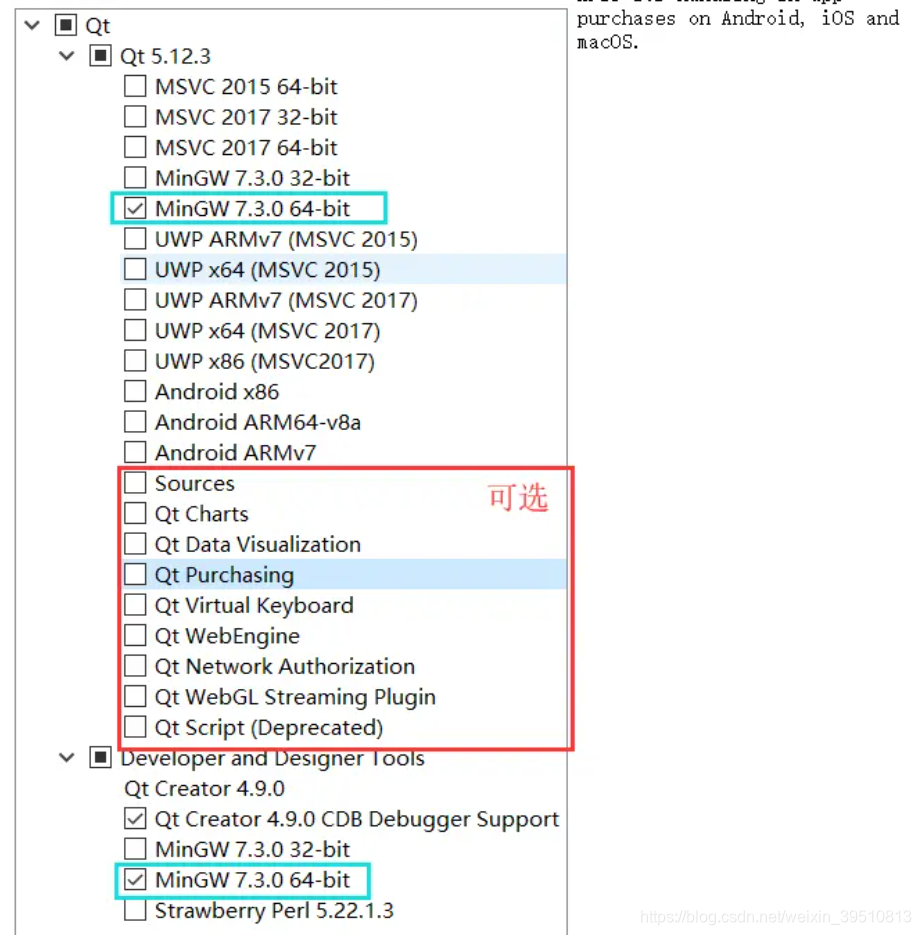Uncheck Qt Creator 4.9.0 CDB Debugger Support
921x935 pixels.
[135, 818]
